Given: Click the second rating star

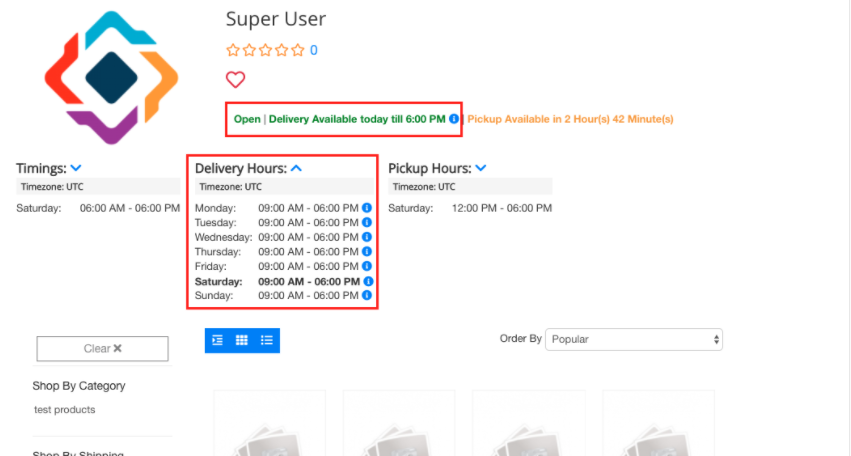Looking at the screenshot, I should (x=249, y=50).
